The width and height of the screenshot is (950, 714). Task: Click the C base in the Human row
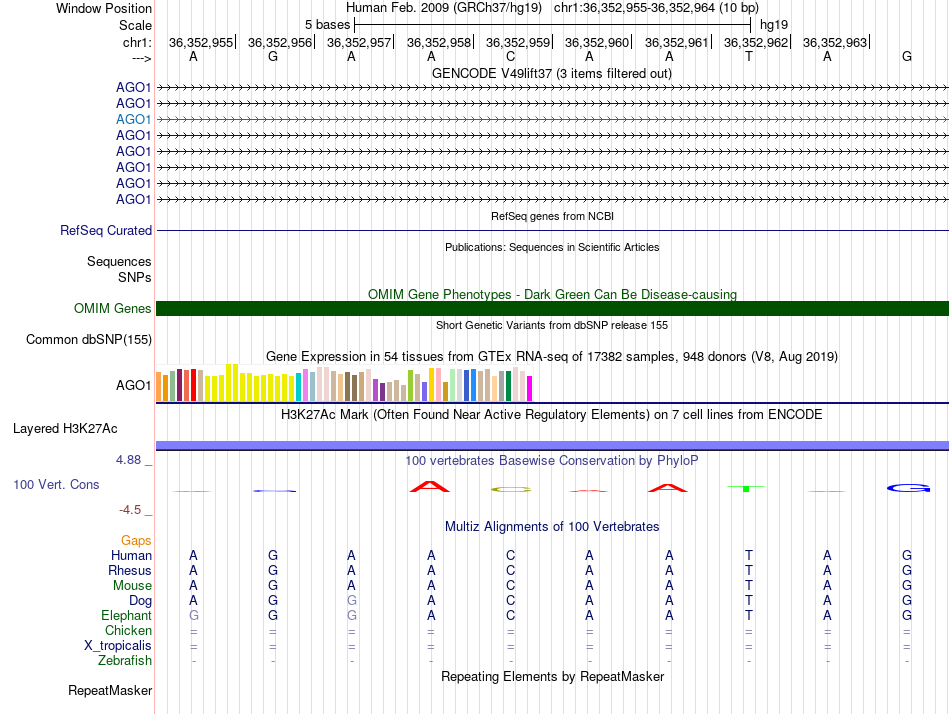click(511, 555)
